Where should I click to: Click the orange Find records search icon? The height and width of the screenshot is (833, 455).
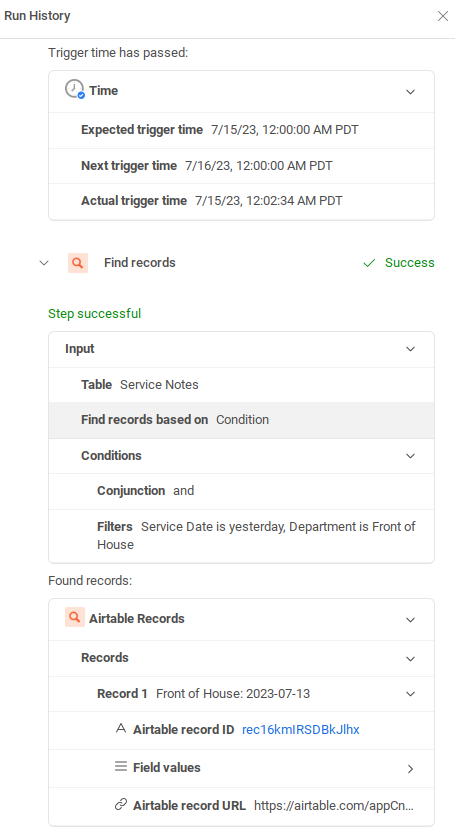click(x=78, y=263)
